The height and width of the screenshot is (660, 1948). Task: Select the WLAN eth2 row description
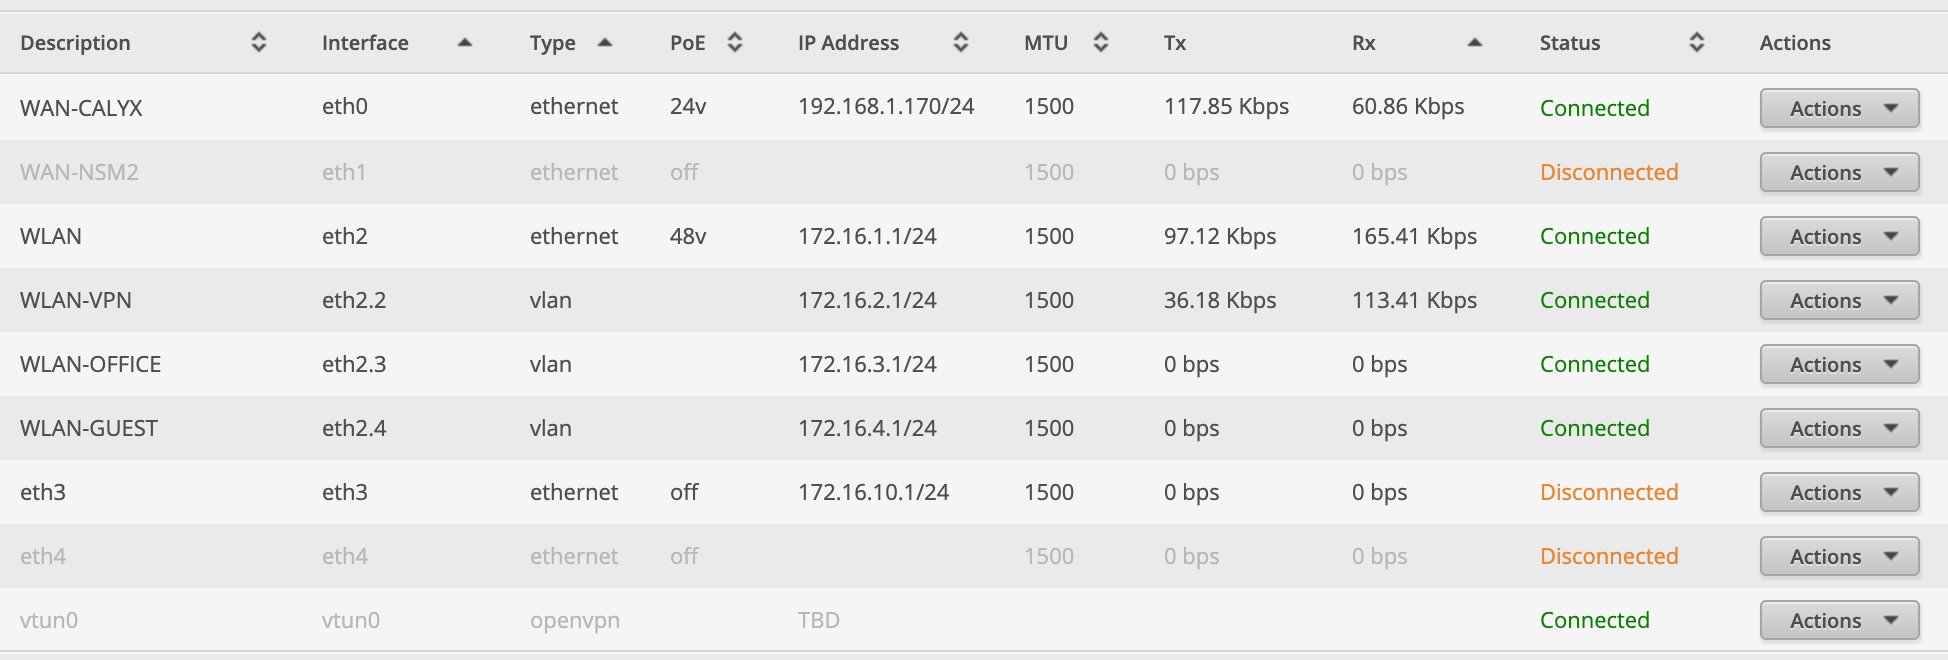pyautogui.click(x=51, y=236)
